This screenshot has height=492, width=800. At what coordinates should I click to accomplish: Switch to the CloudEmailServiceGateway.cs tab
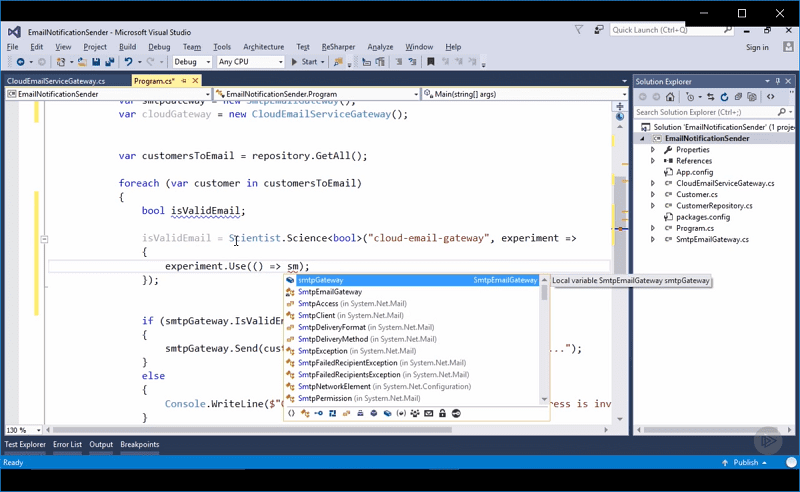tap(56, 81)
